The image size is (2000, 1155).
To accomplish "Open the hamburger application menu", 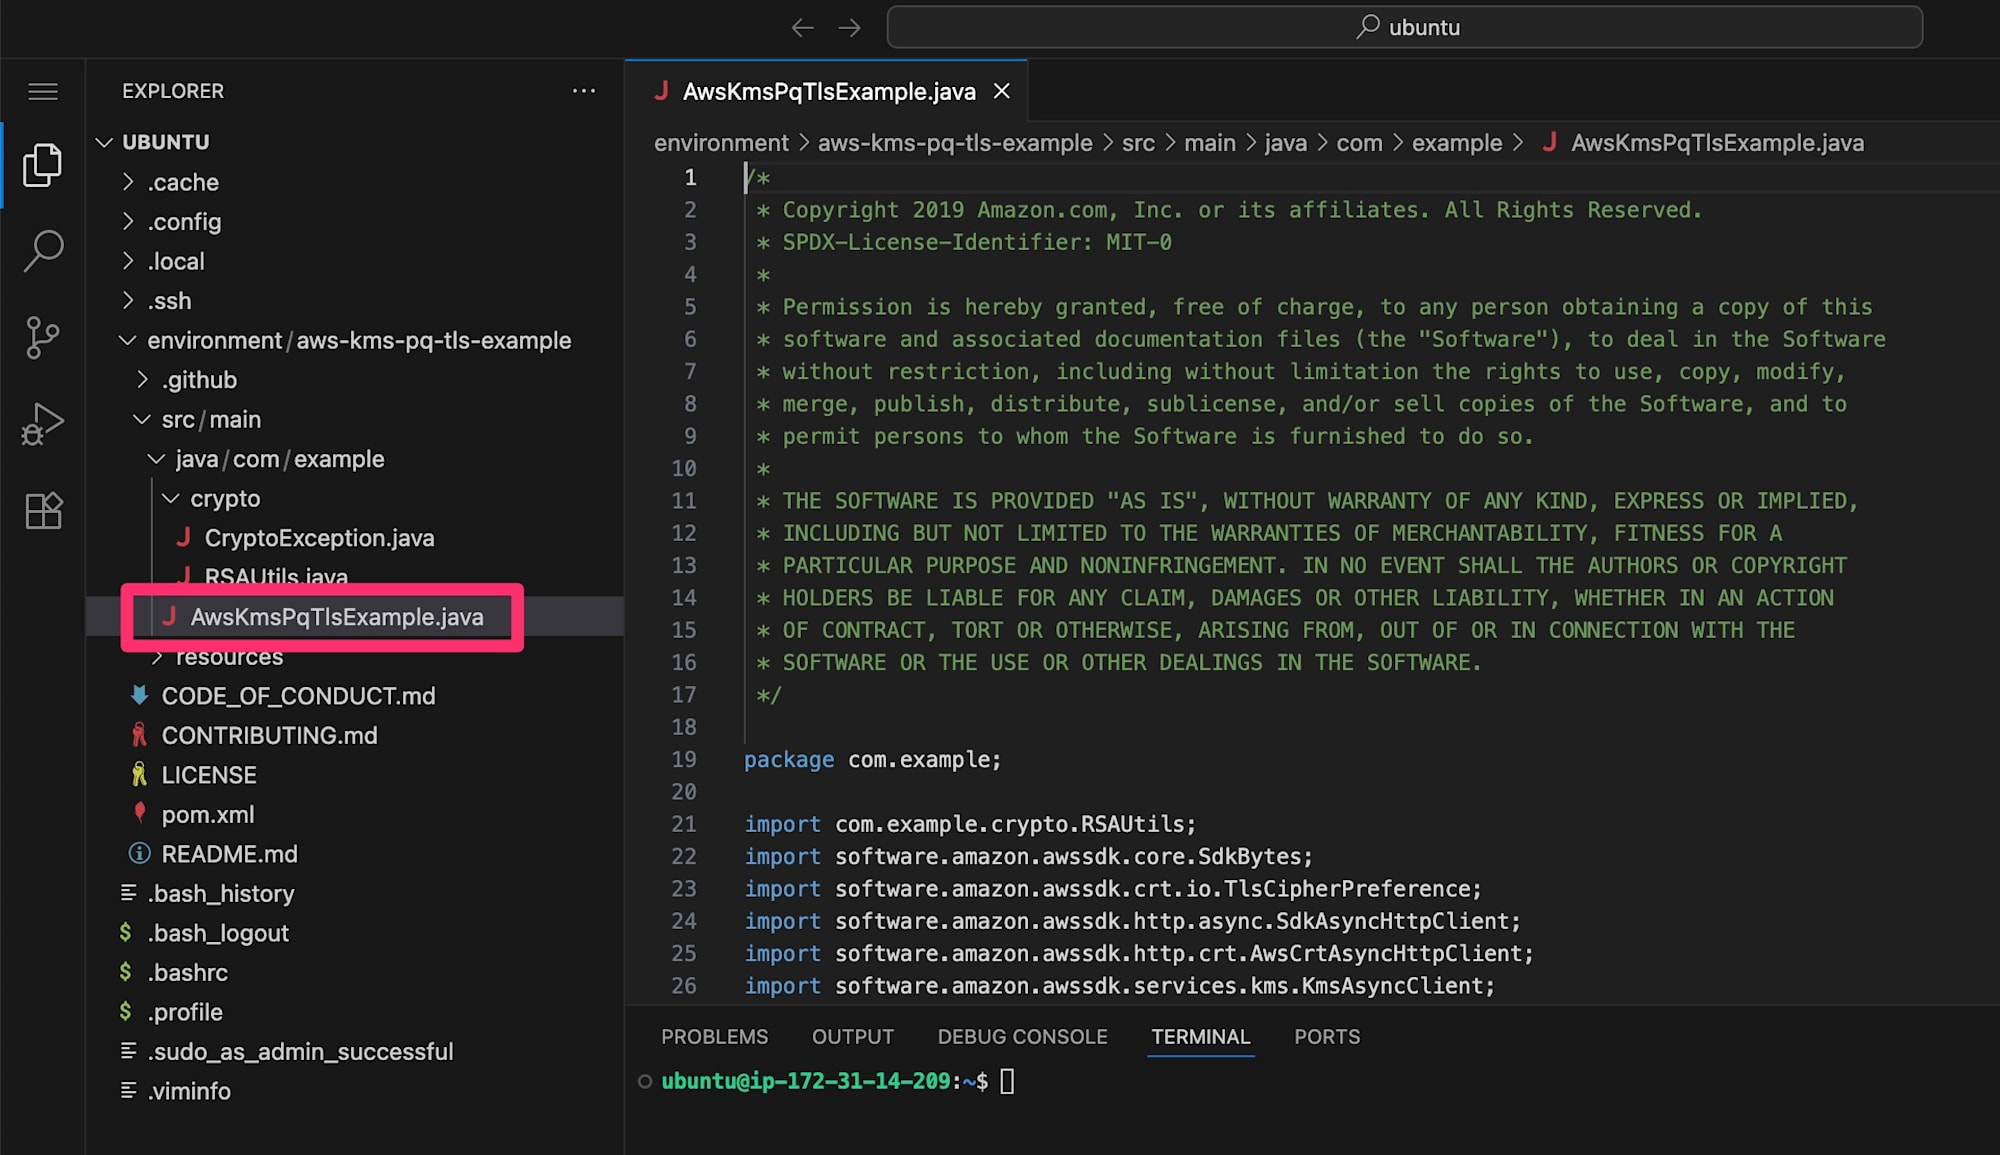I will point(42,92).
